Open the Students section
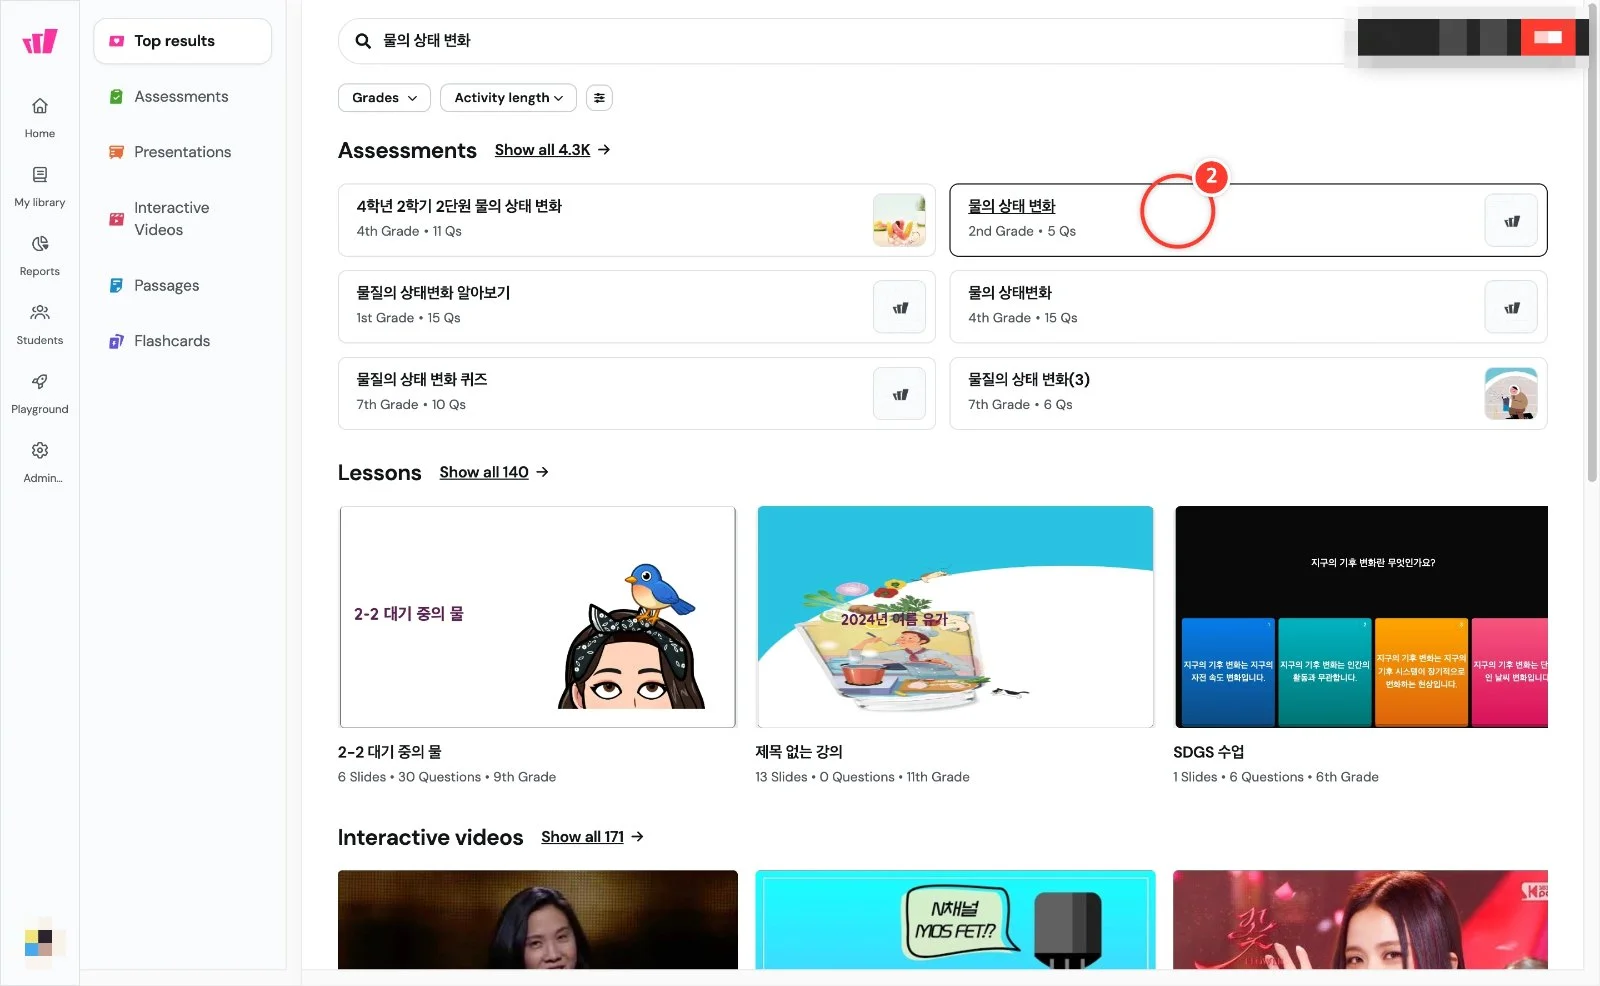Screen dimensions: 1600x986 tap(40, 324)
